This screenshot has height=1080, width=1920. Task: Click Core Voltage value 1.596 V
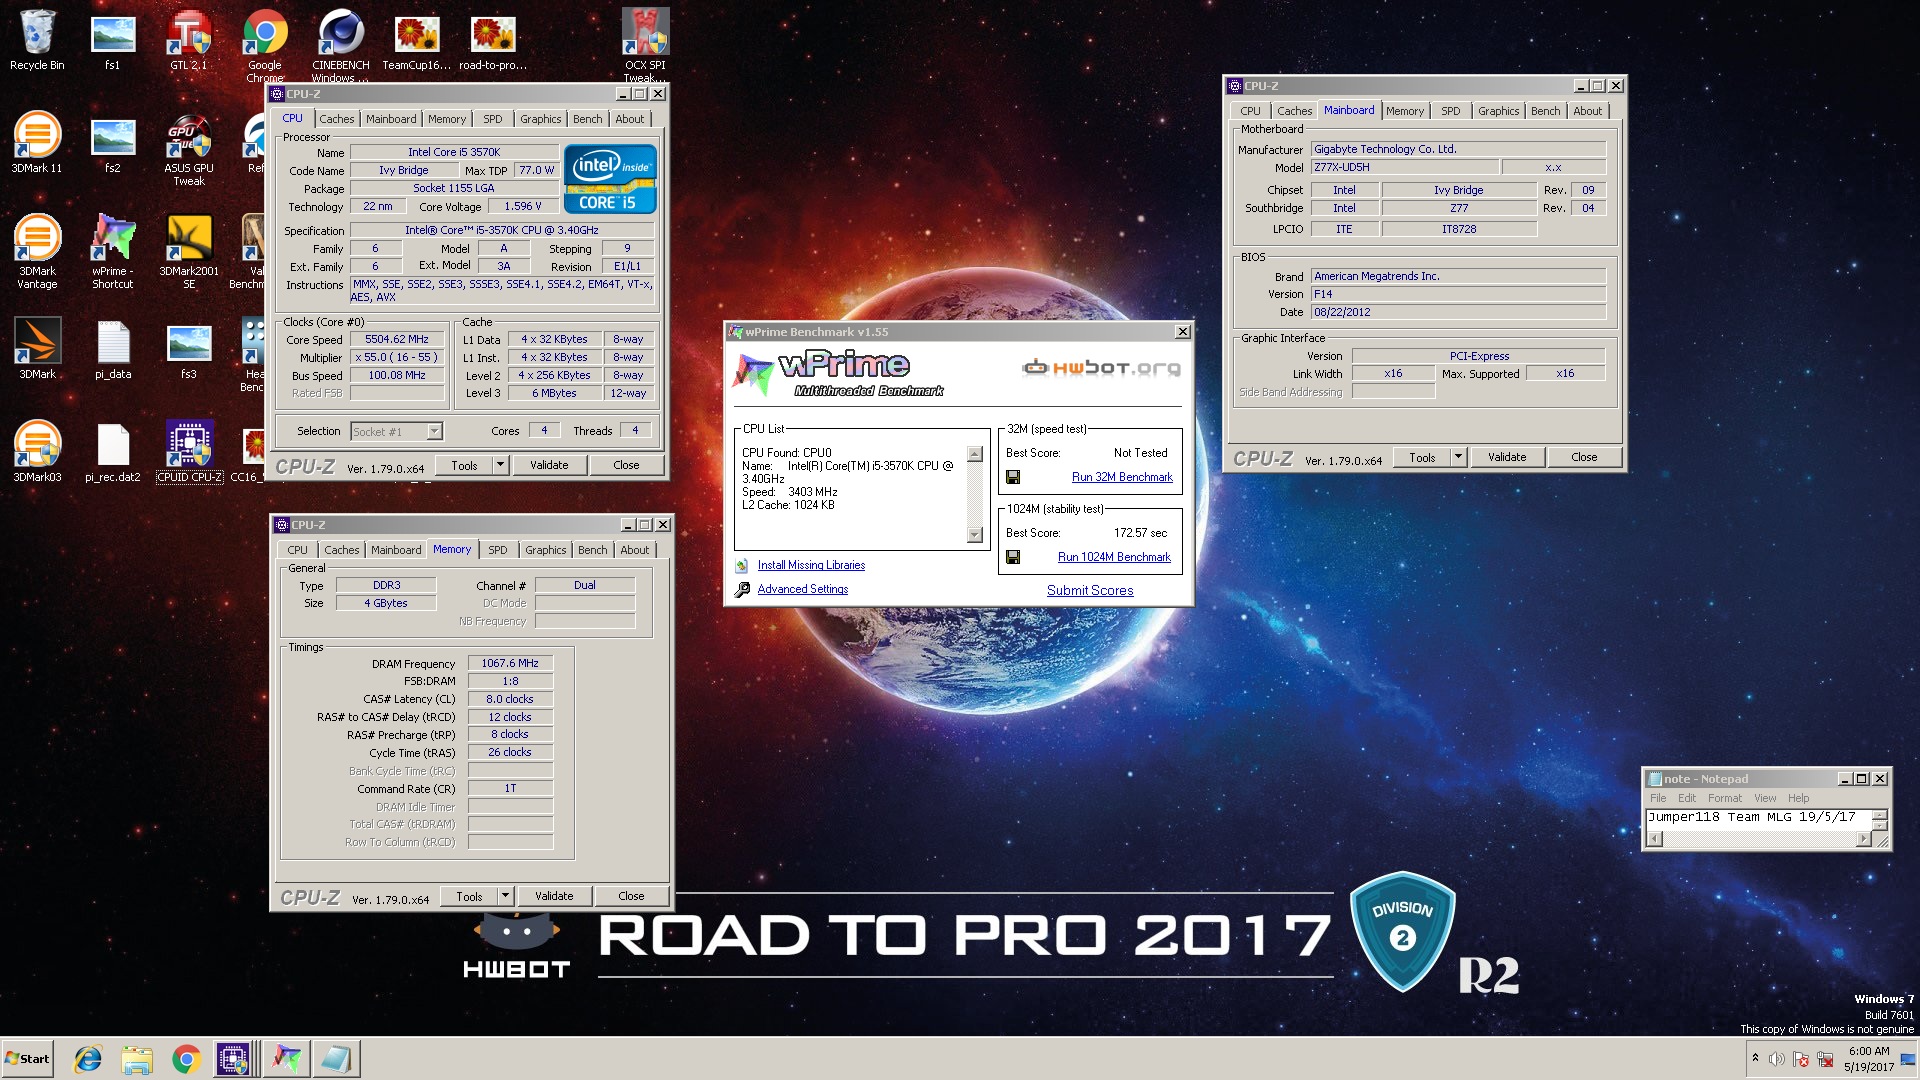(x=523, y=206)
